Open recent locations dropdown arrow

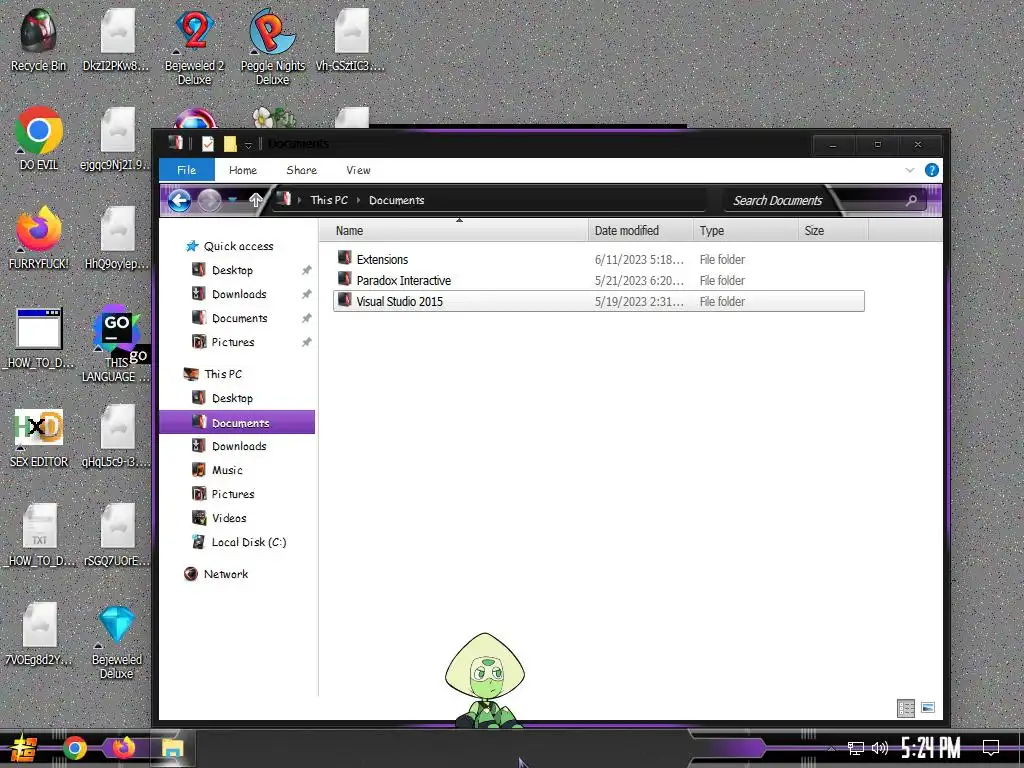[x=232, y=200]
